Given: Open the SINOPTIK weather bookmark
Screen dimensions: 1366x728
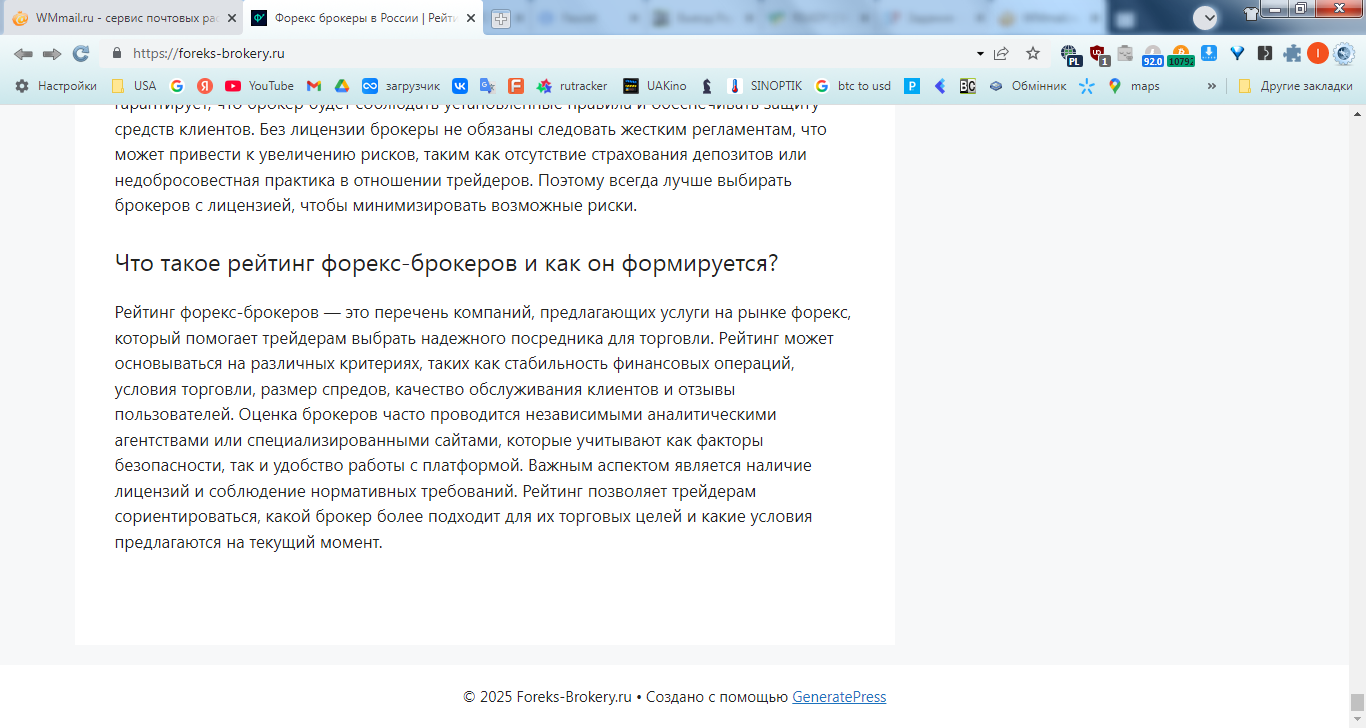Looking at the screenshot, I should coord(765,86).
